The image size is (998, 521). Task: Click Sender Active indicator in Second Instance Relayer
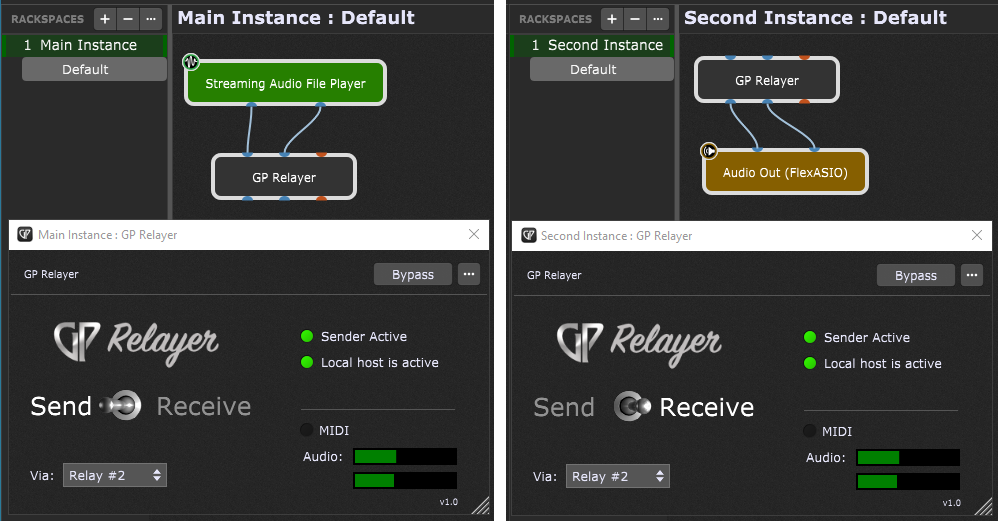tap(810, 337)
